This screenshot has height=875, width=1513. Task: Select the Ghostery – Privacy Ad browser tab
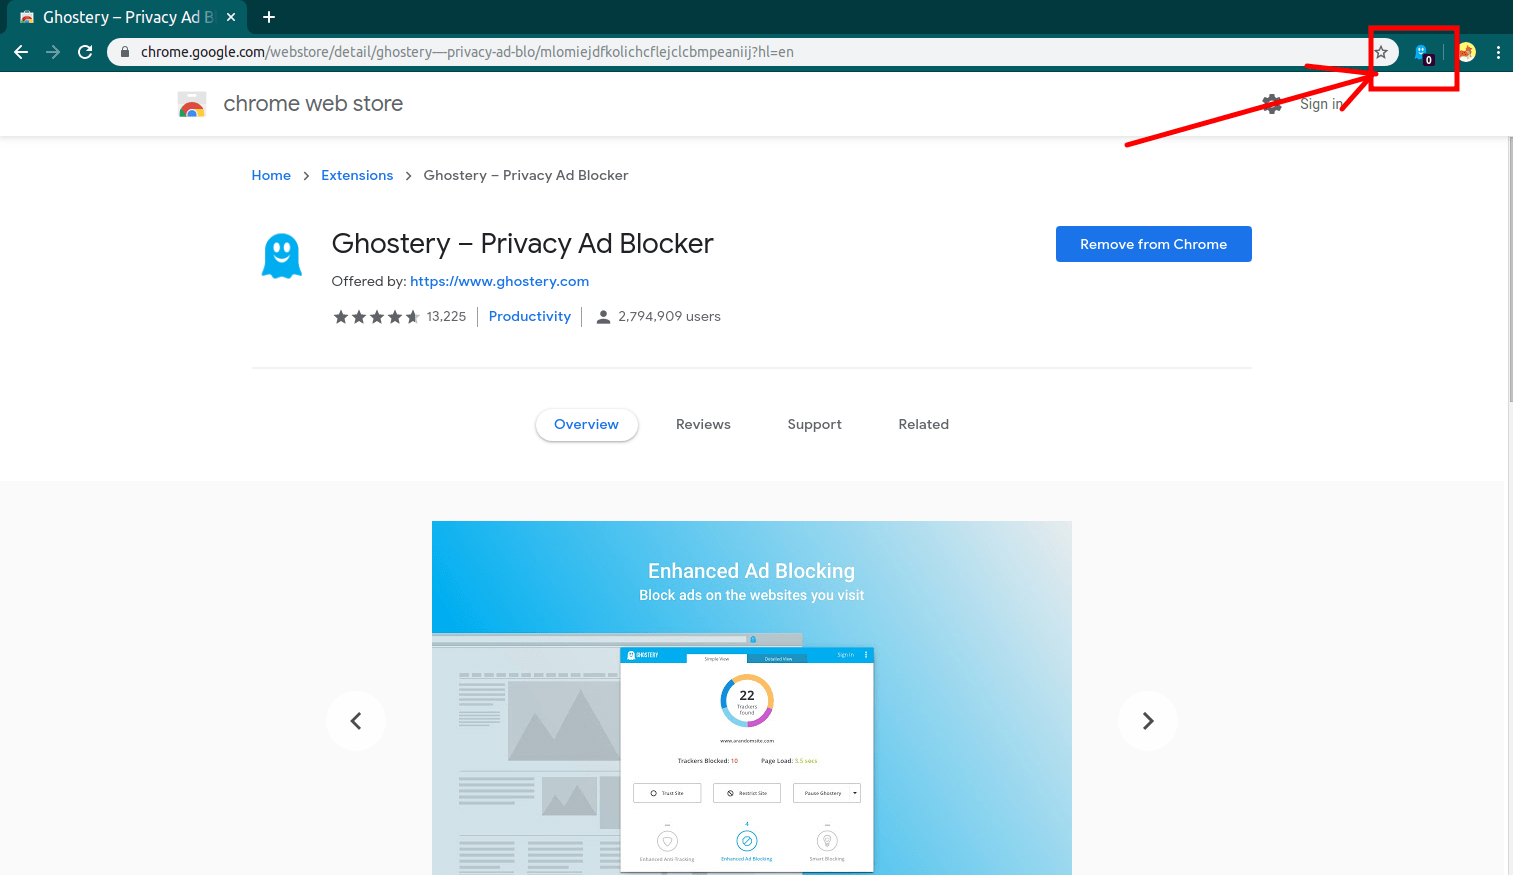pos(125,17)
